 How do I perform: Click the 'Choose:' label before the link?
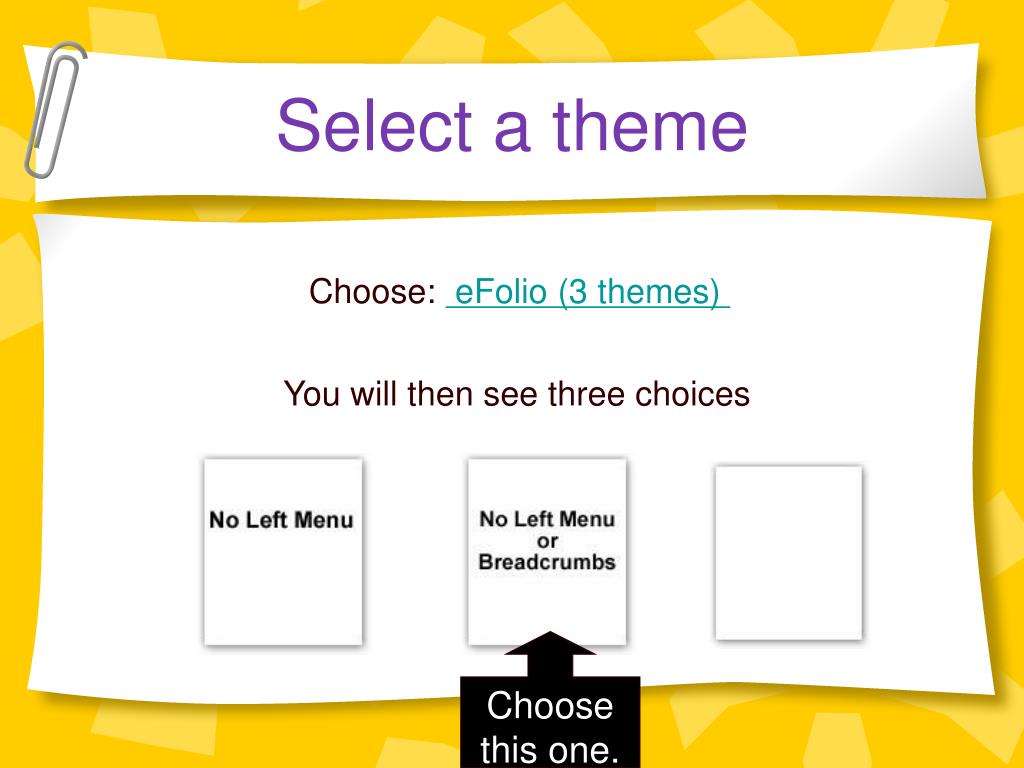pos(372,291)
